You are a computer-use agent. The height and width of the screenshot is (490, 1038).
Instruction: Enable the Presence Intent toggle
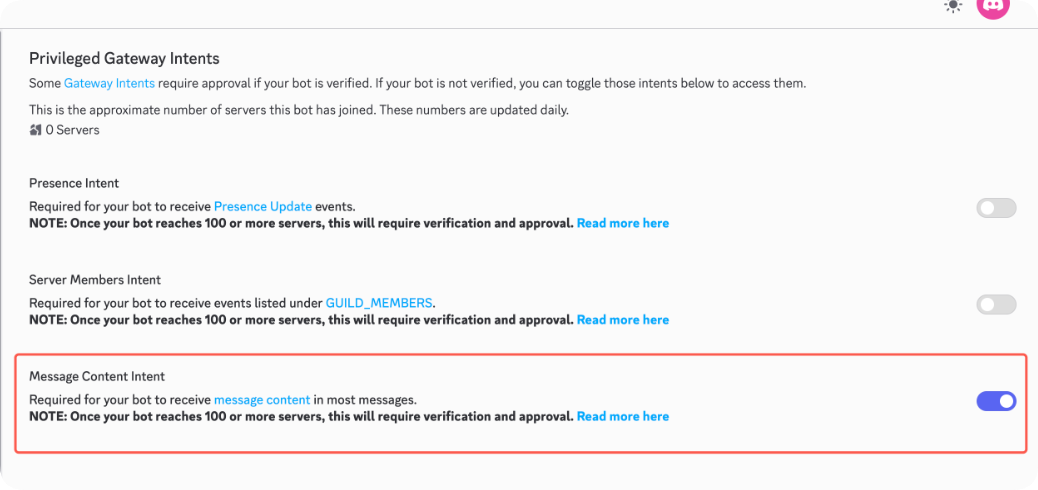(x=996, y=208)
